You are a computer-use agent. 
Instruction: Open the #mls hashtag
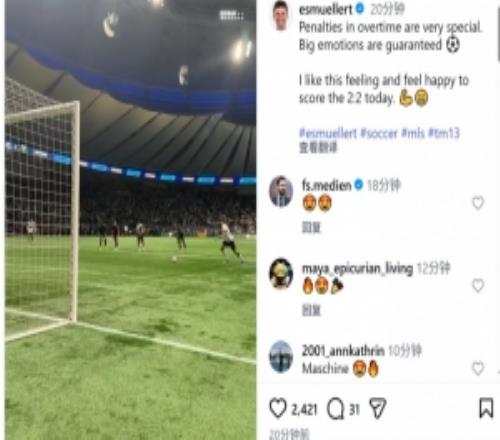(413, 133)
